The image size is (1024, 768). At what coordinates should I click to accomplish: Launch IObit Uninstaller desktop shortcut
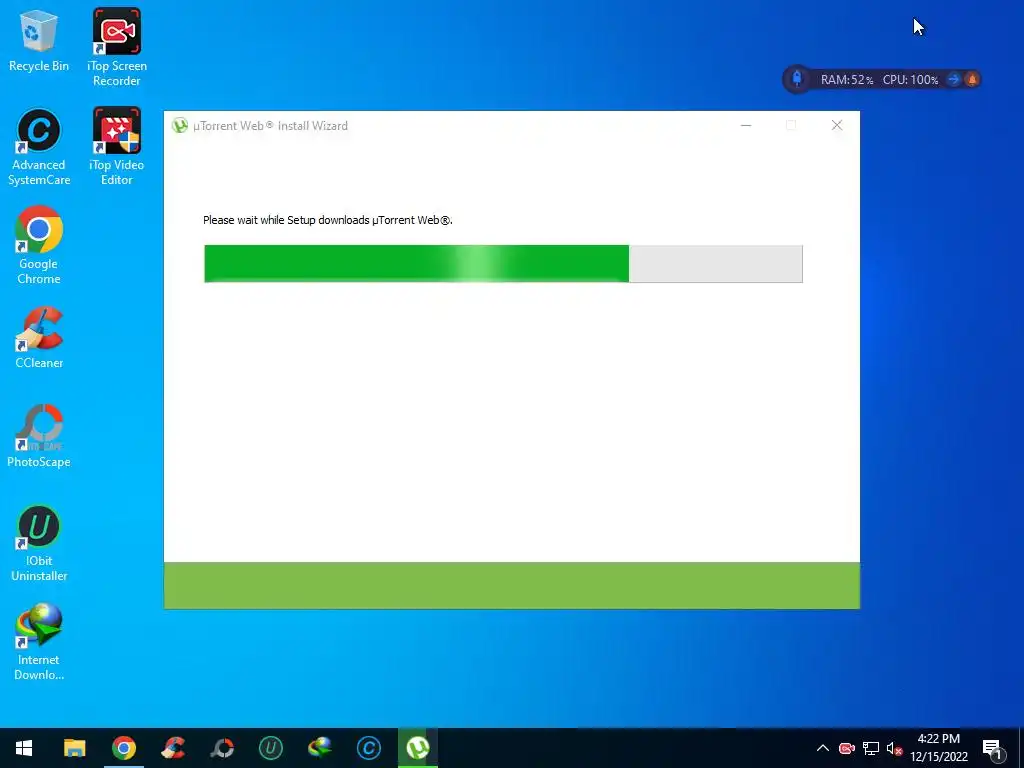tap(39, 543)
